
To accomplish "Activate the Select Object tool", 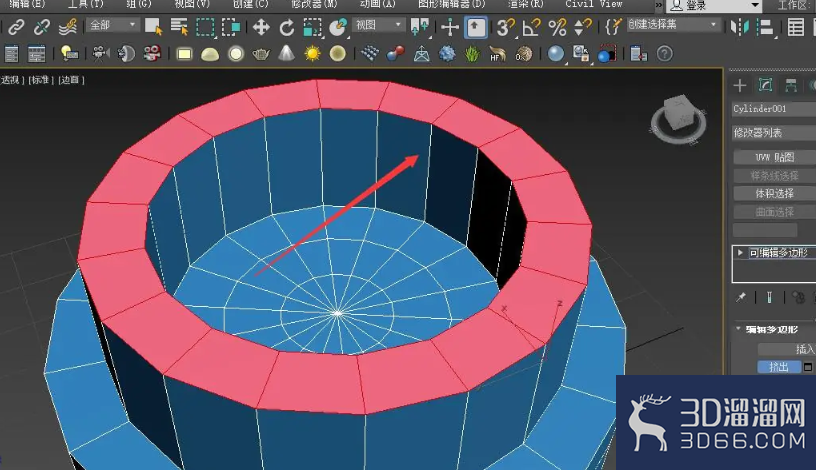I will coord(153,27).
